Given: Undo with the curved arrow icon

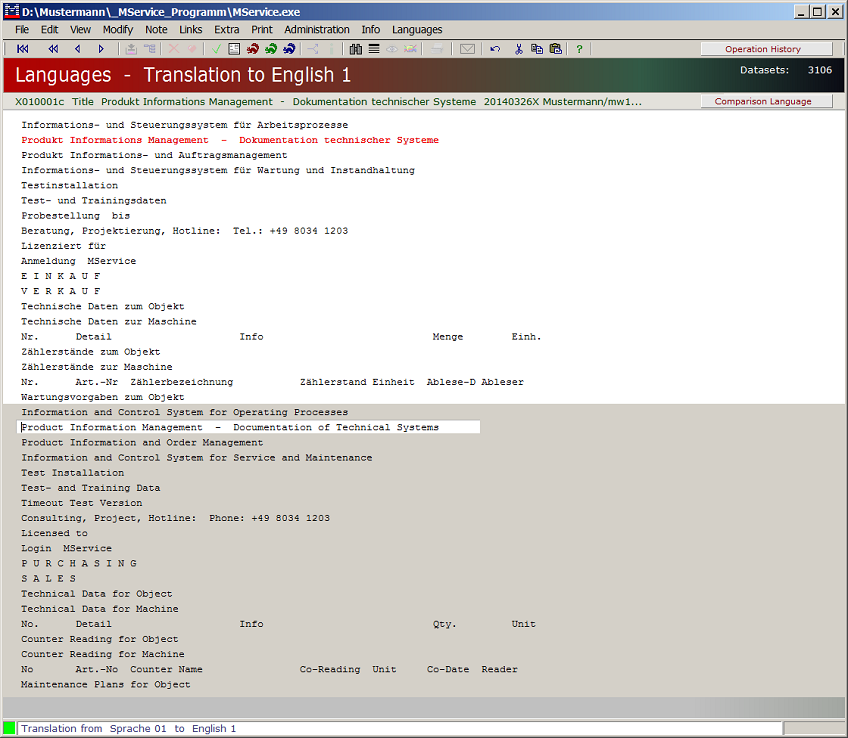Looking at the screenshot, I should pyautogui.click(x=495, y=49).
